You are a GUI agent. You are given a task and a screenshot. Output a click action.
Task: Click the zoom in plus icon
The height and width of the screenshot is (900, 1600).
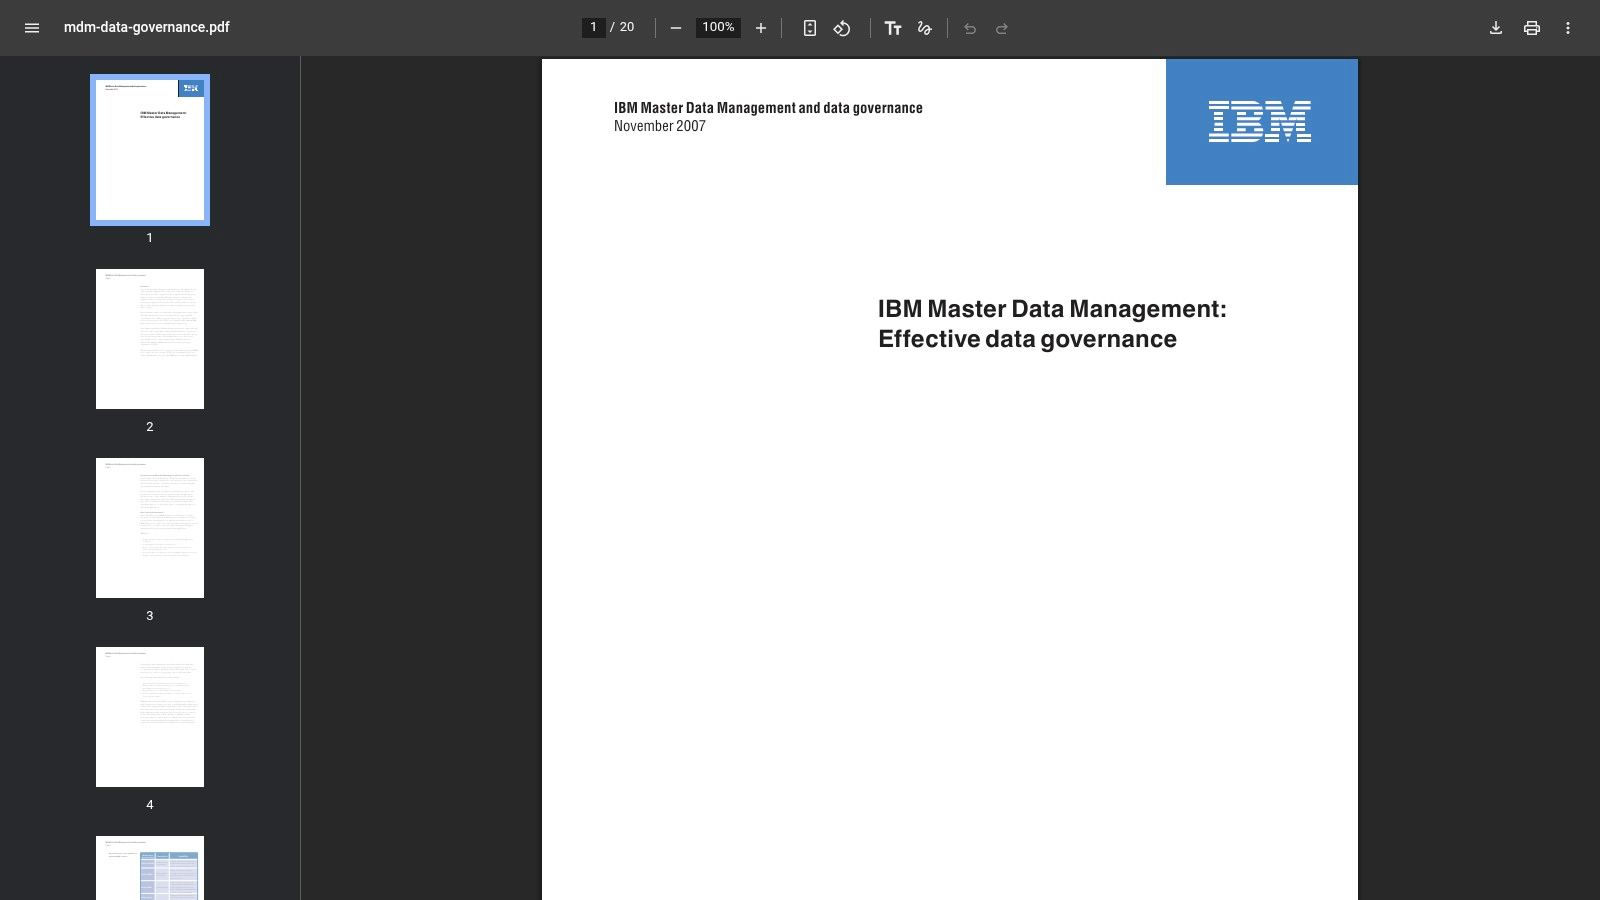761,28
